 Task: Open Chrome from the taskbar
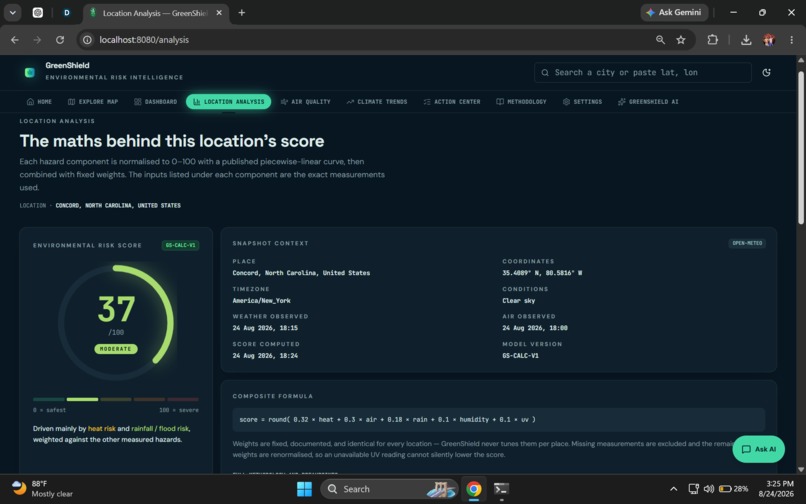(x=473, y=489)
